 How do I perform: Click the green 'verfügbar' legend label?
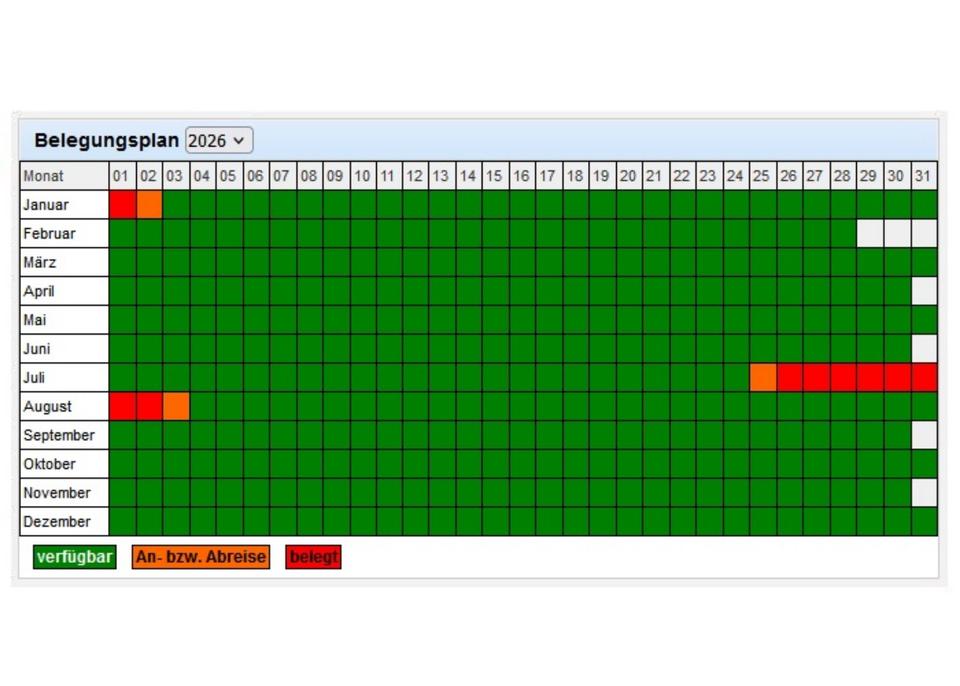75,558
